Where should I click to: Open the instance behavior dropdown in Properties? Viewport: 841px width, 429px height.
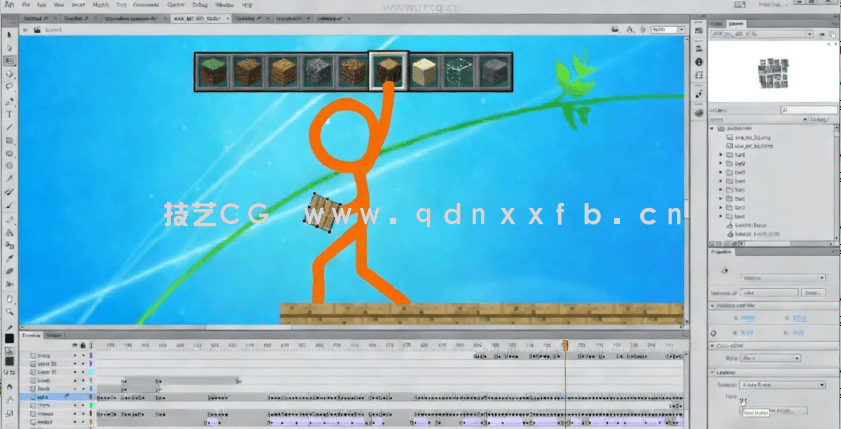[783, 278]
